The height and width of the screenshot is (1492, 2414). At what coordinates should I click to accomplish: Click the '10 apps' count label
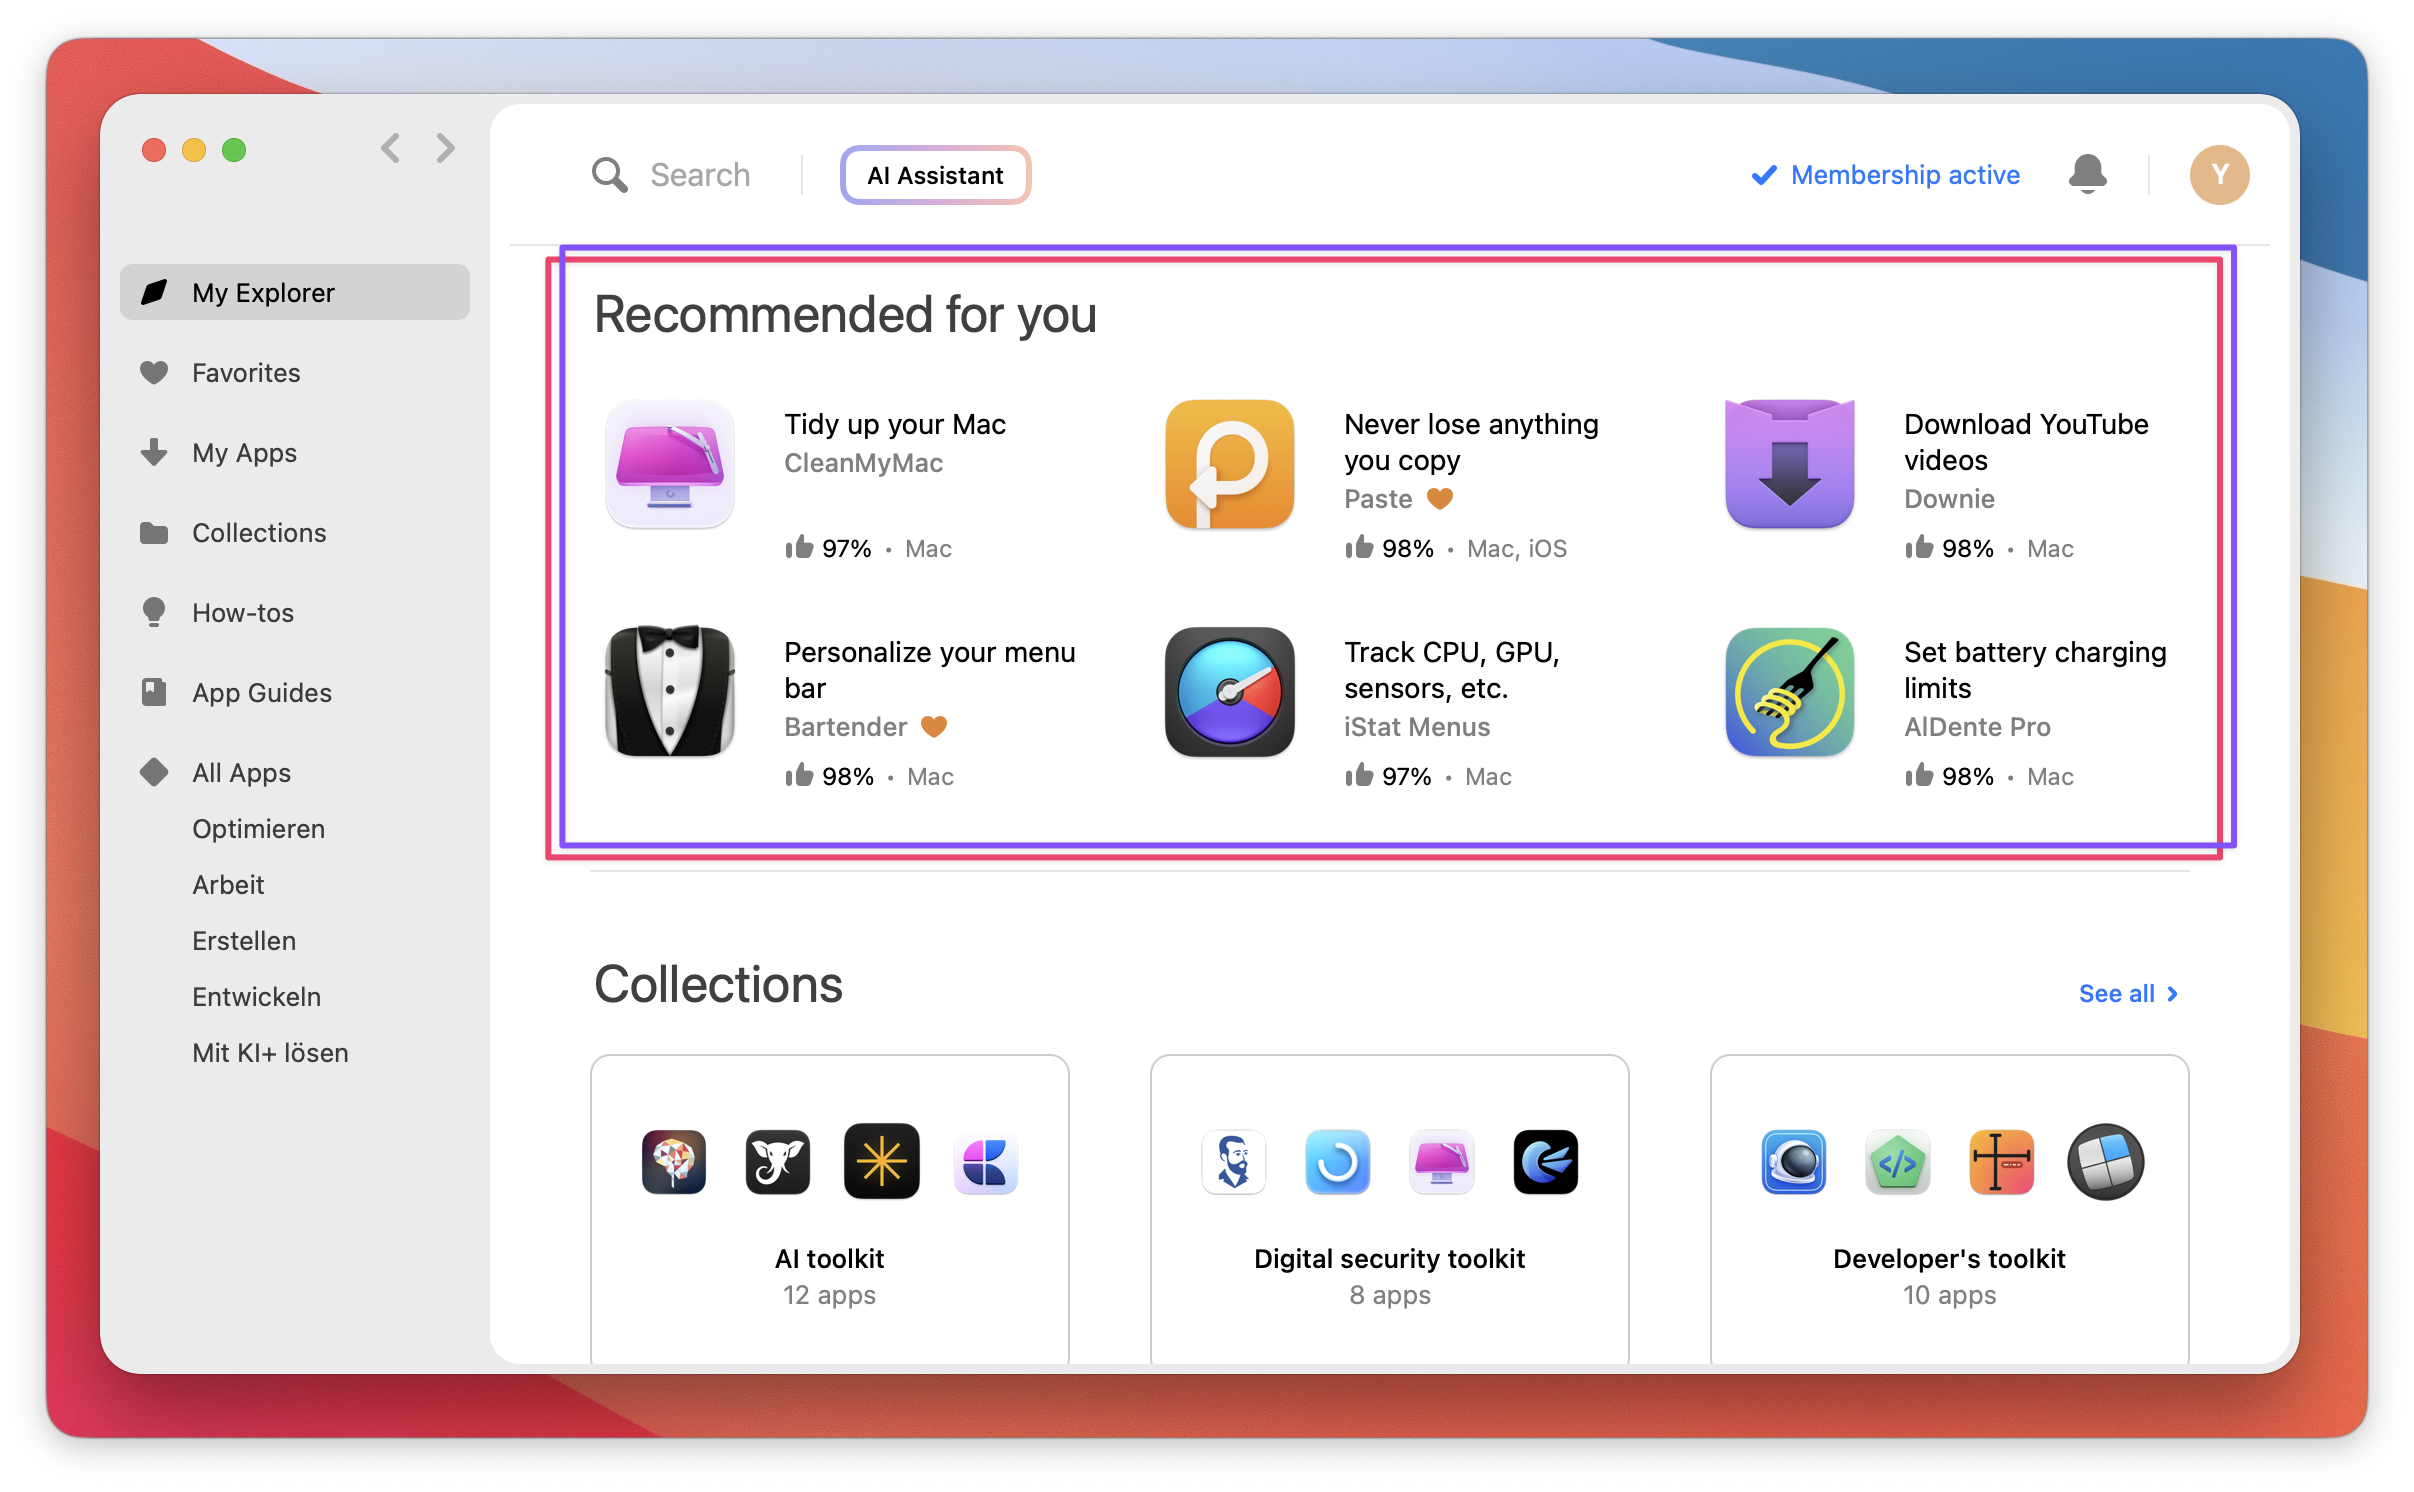pyautogui.click(x=1949, y=1294)
